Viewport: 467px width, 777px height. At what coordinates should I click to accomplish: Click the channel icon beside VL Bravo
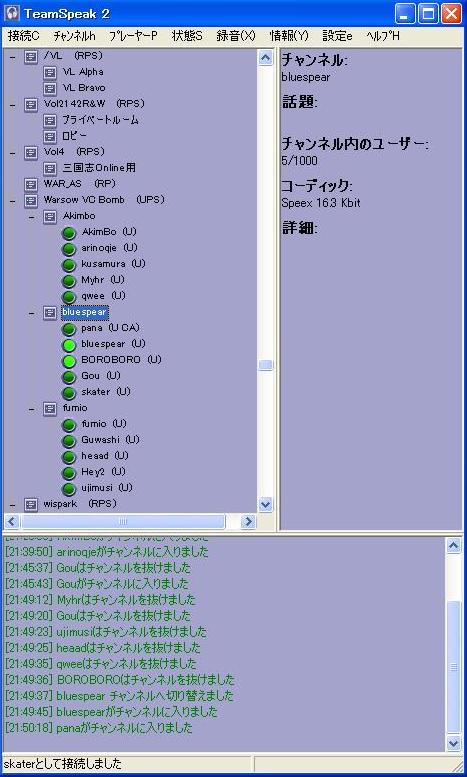point(50,89)
